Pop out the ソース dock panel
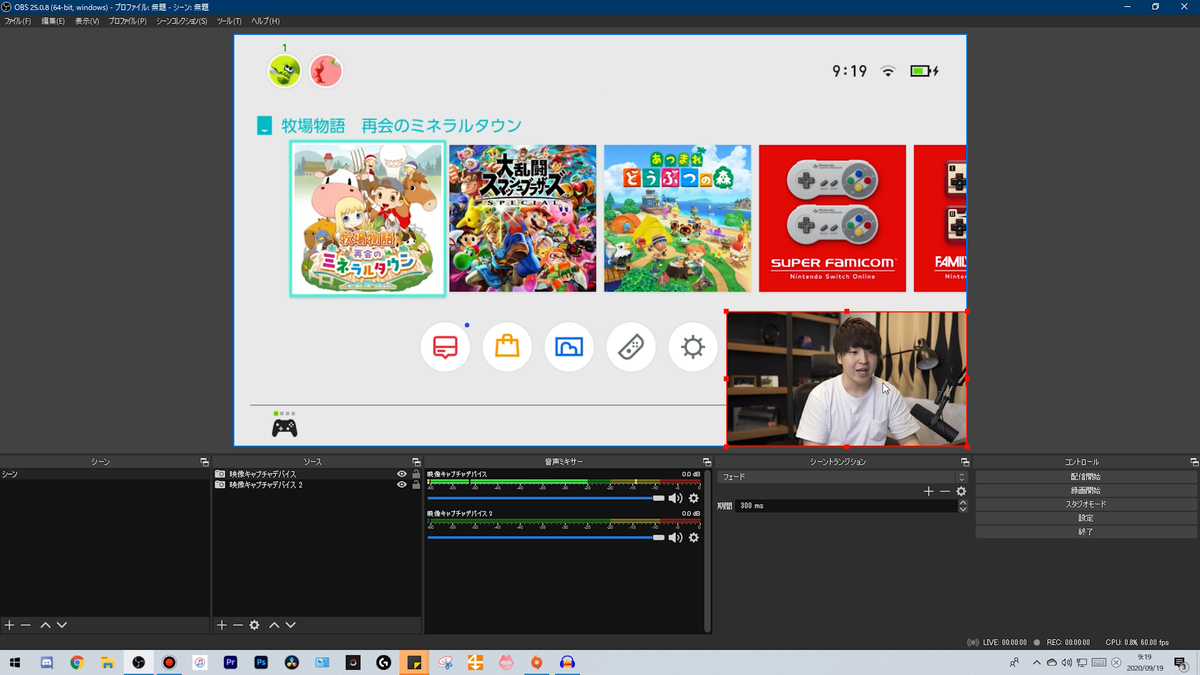 click(x=417, y=462)
